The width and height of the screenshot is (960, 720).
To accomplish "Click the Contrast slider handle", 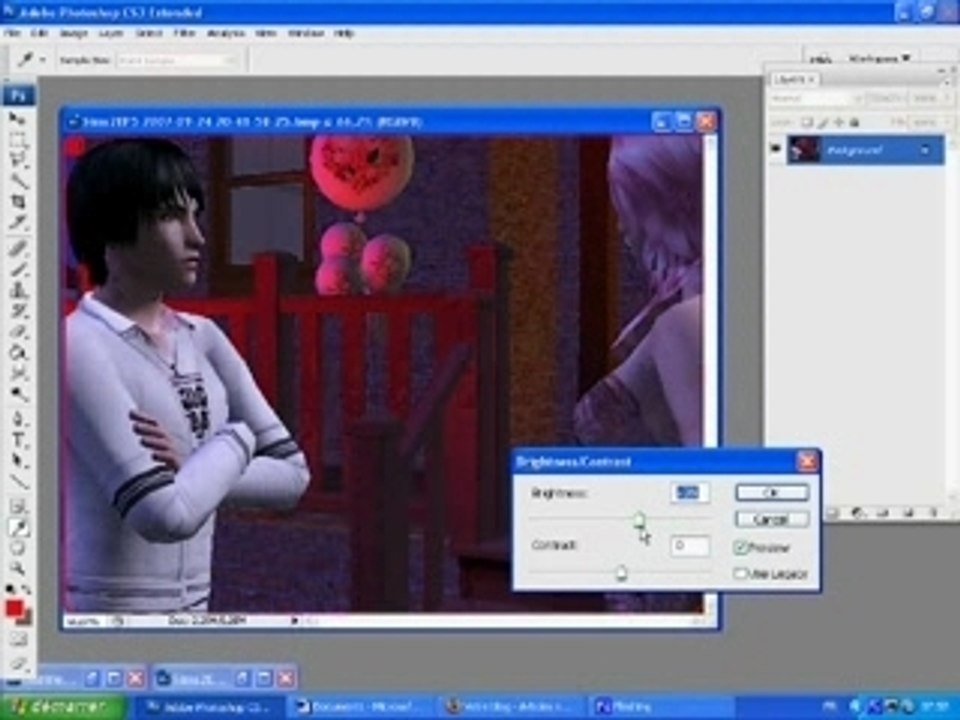I will tap(621, 573).
